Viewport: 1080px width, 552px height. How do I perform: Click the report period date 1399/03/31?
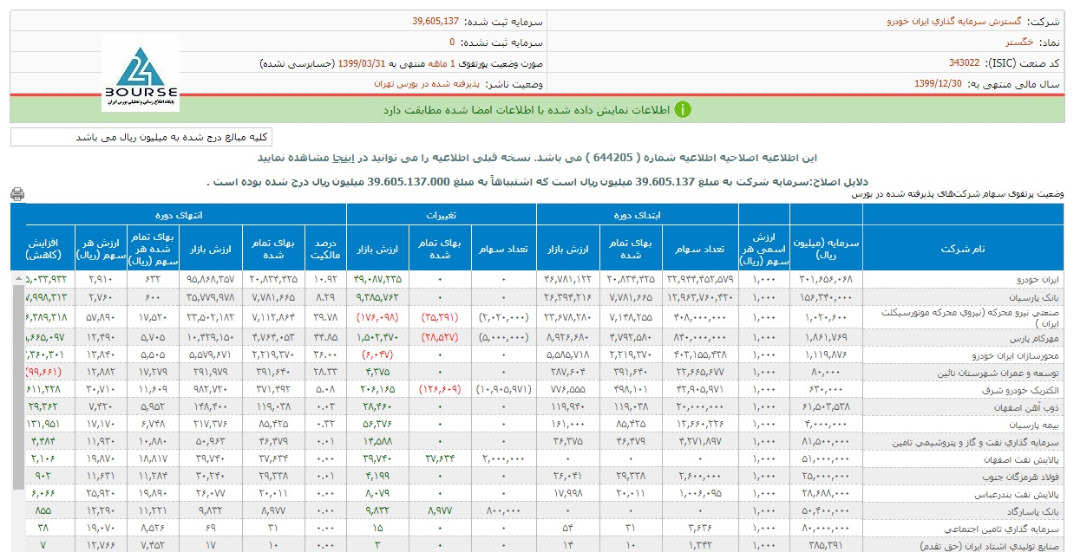[x=362, y=63]
